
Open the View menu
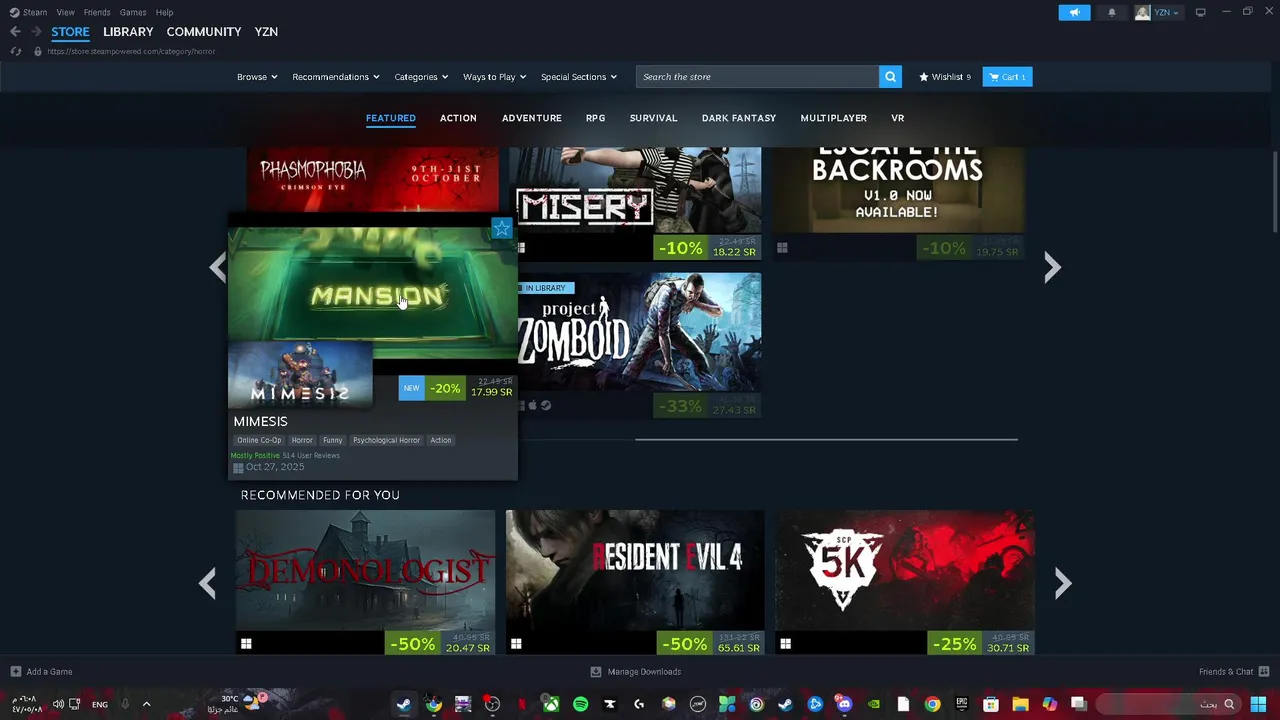tap(66, 12)
